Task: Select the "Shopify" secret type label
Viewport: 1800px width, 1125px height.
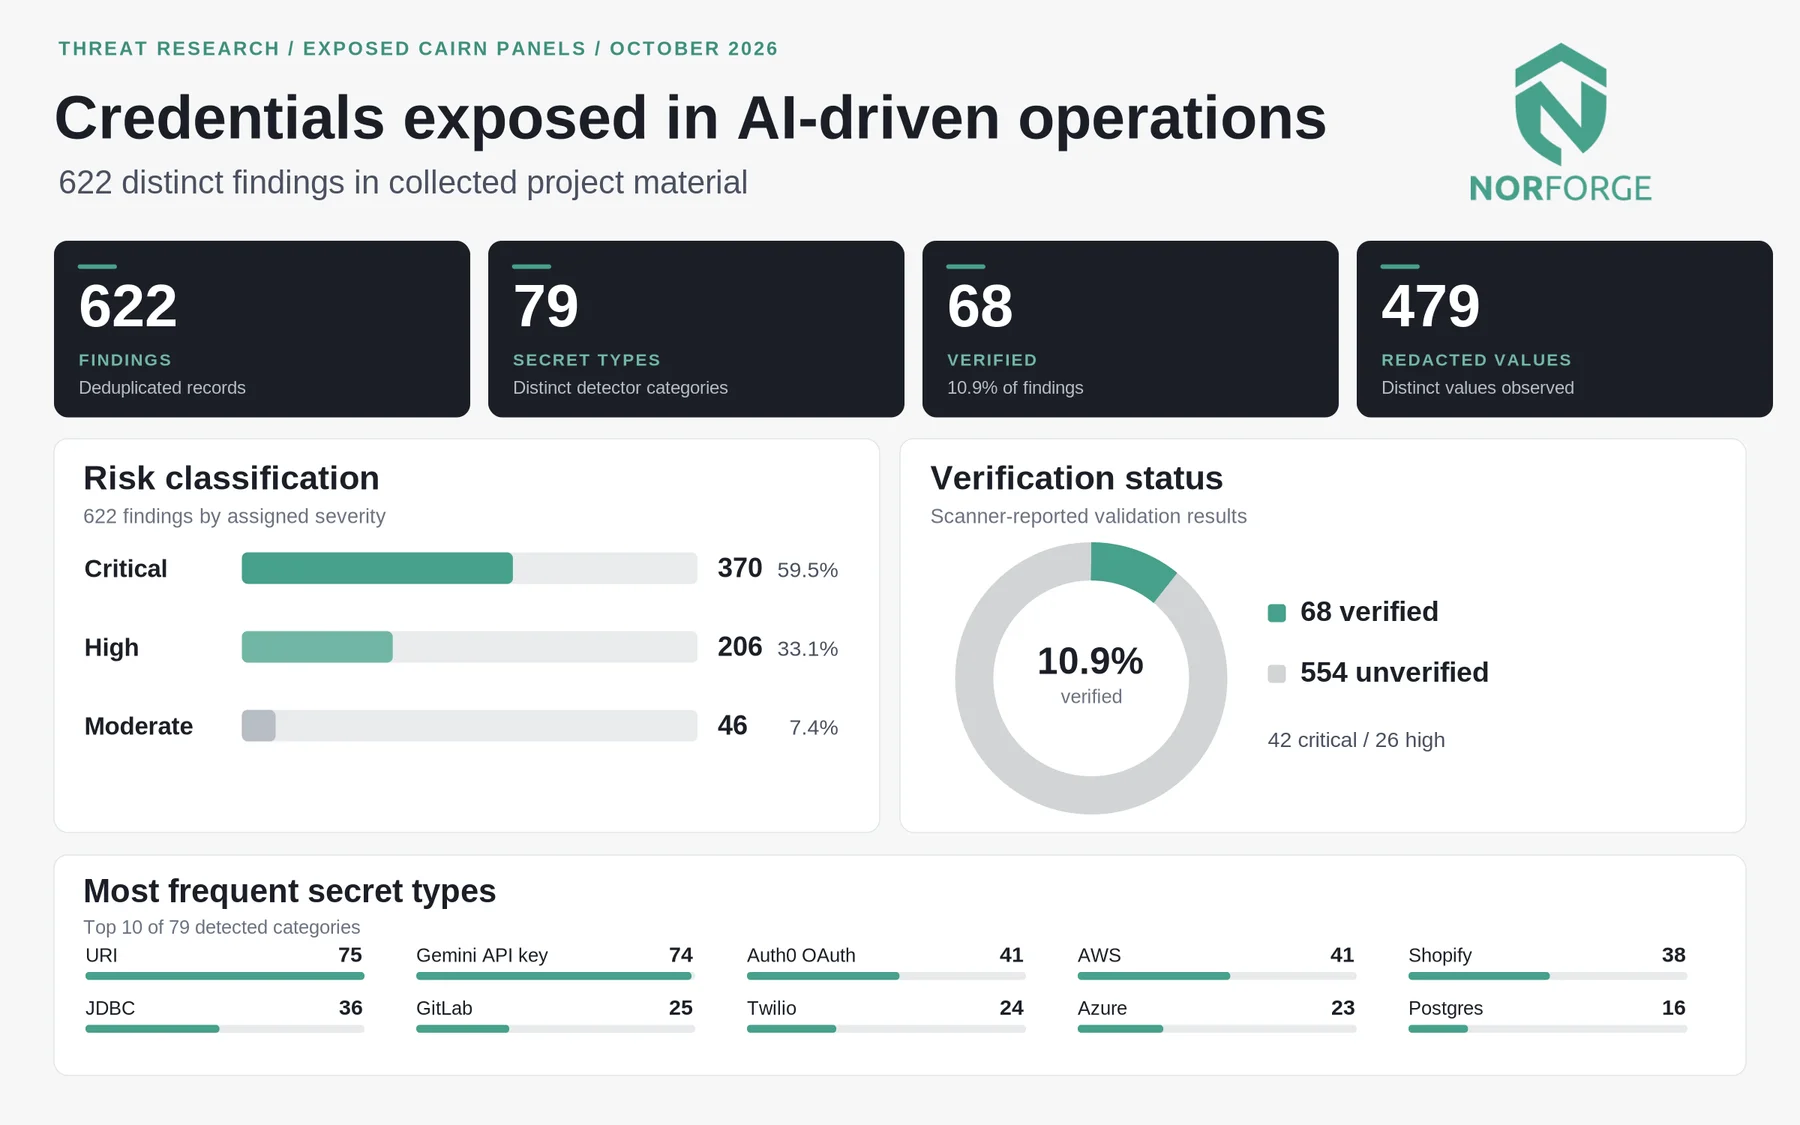Action: (x=1440, y=955)
